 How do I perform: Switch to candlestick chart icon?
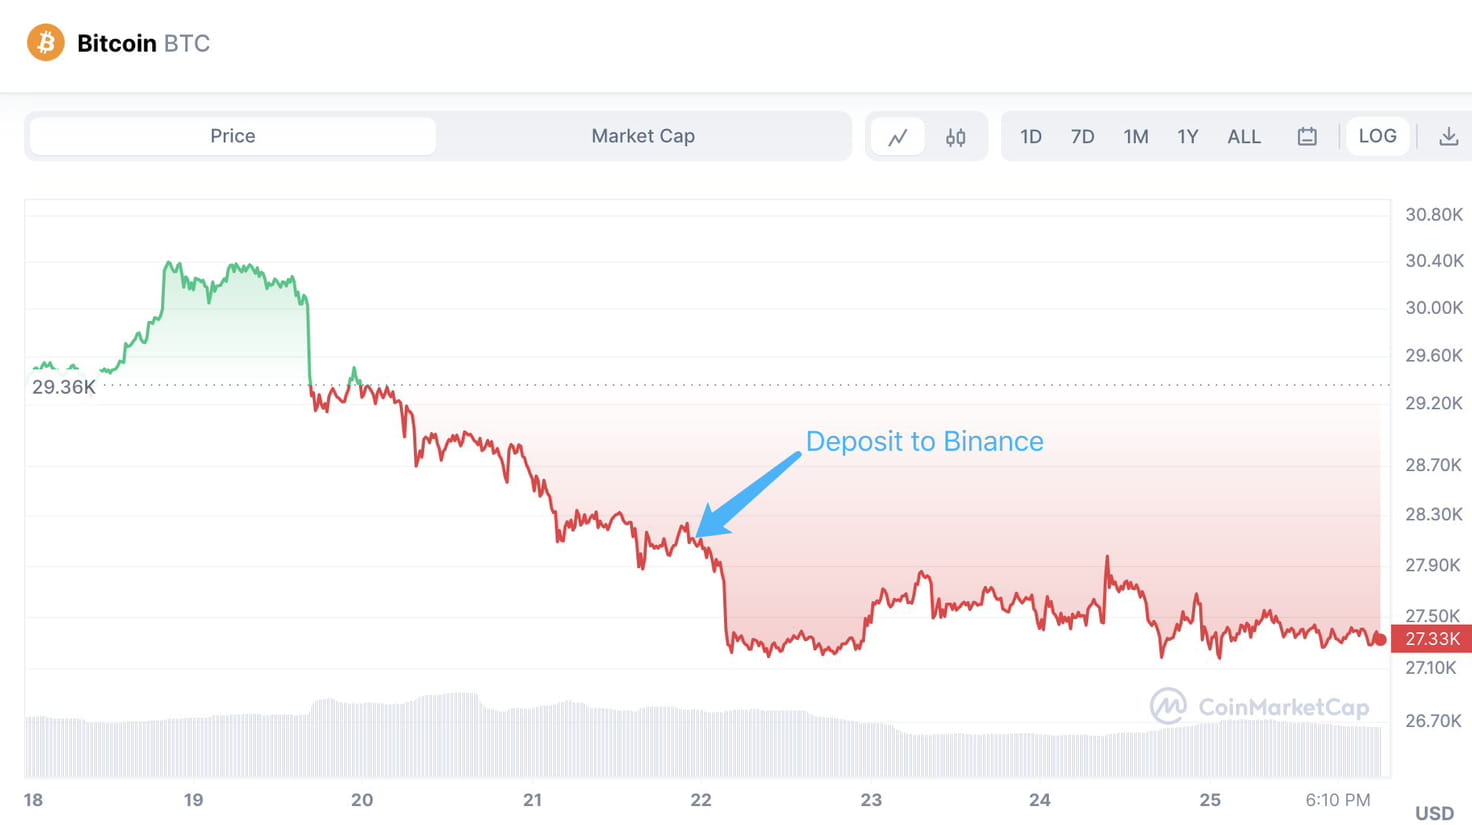(x=955, y=136)
